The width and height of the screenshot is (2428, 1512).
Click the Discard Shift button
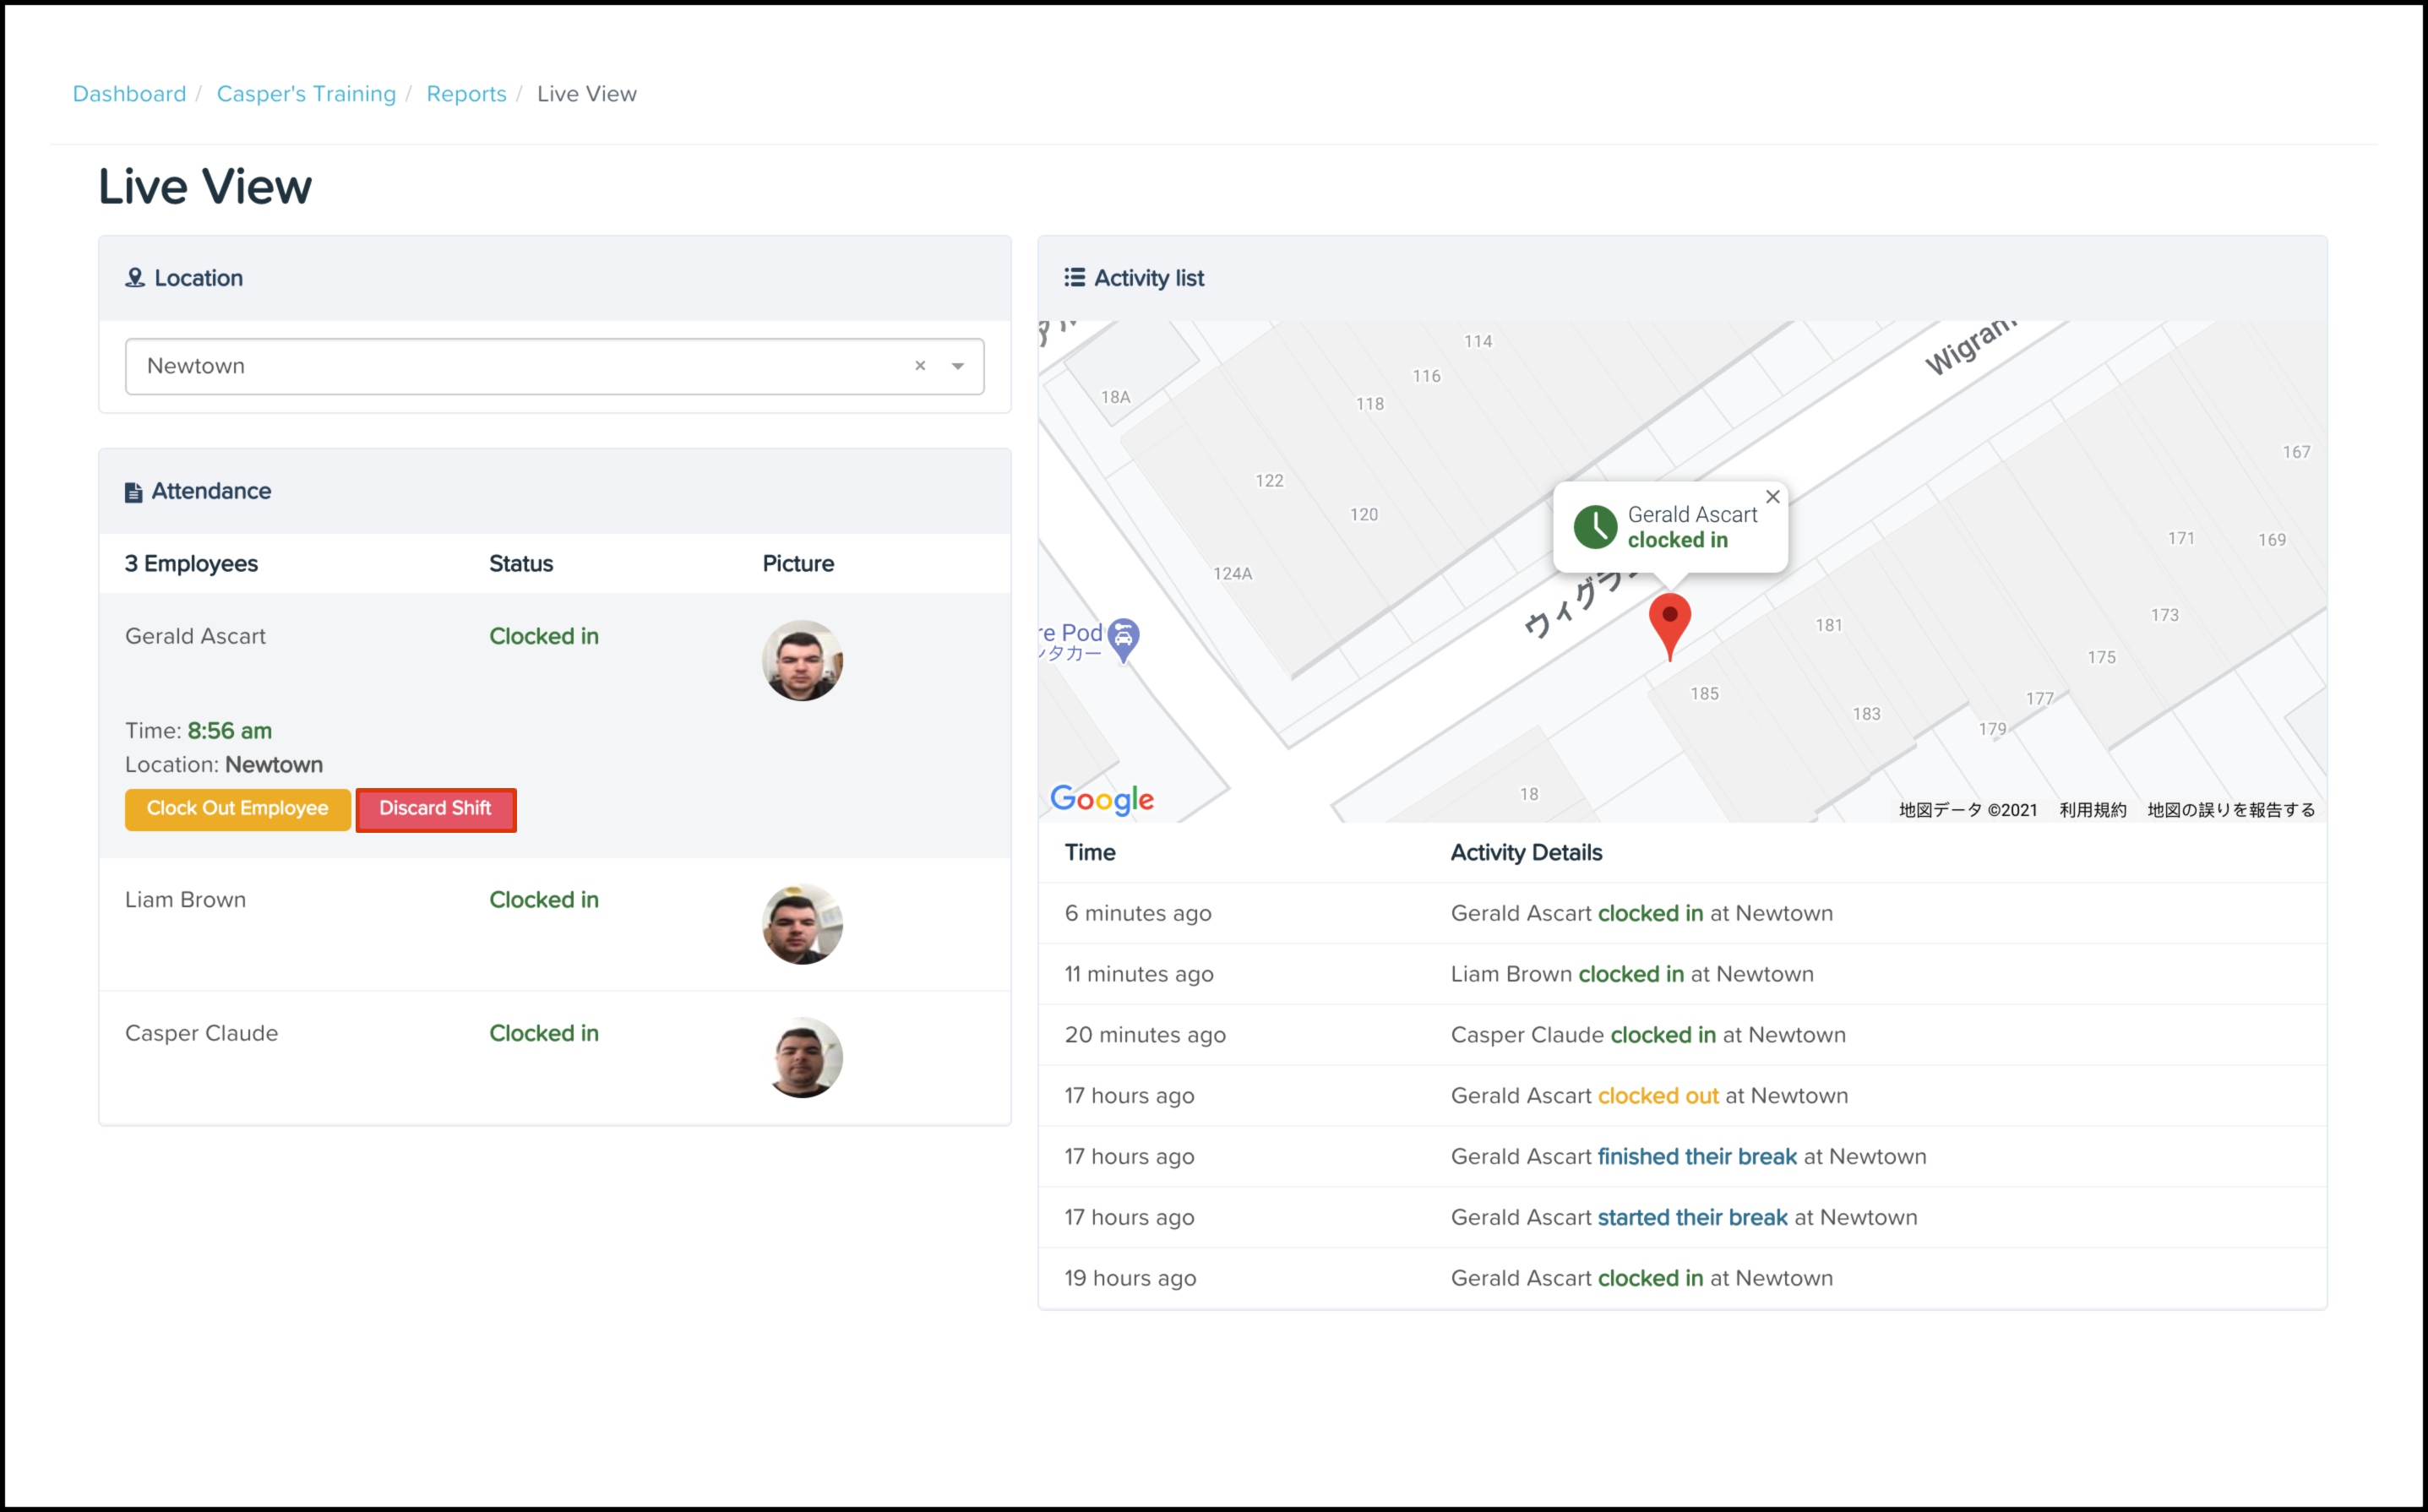[435, 808]
